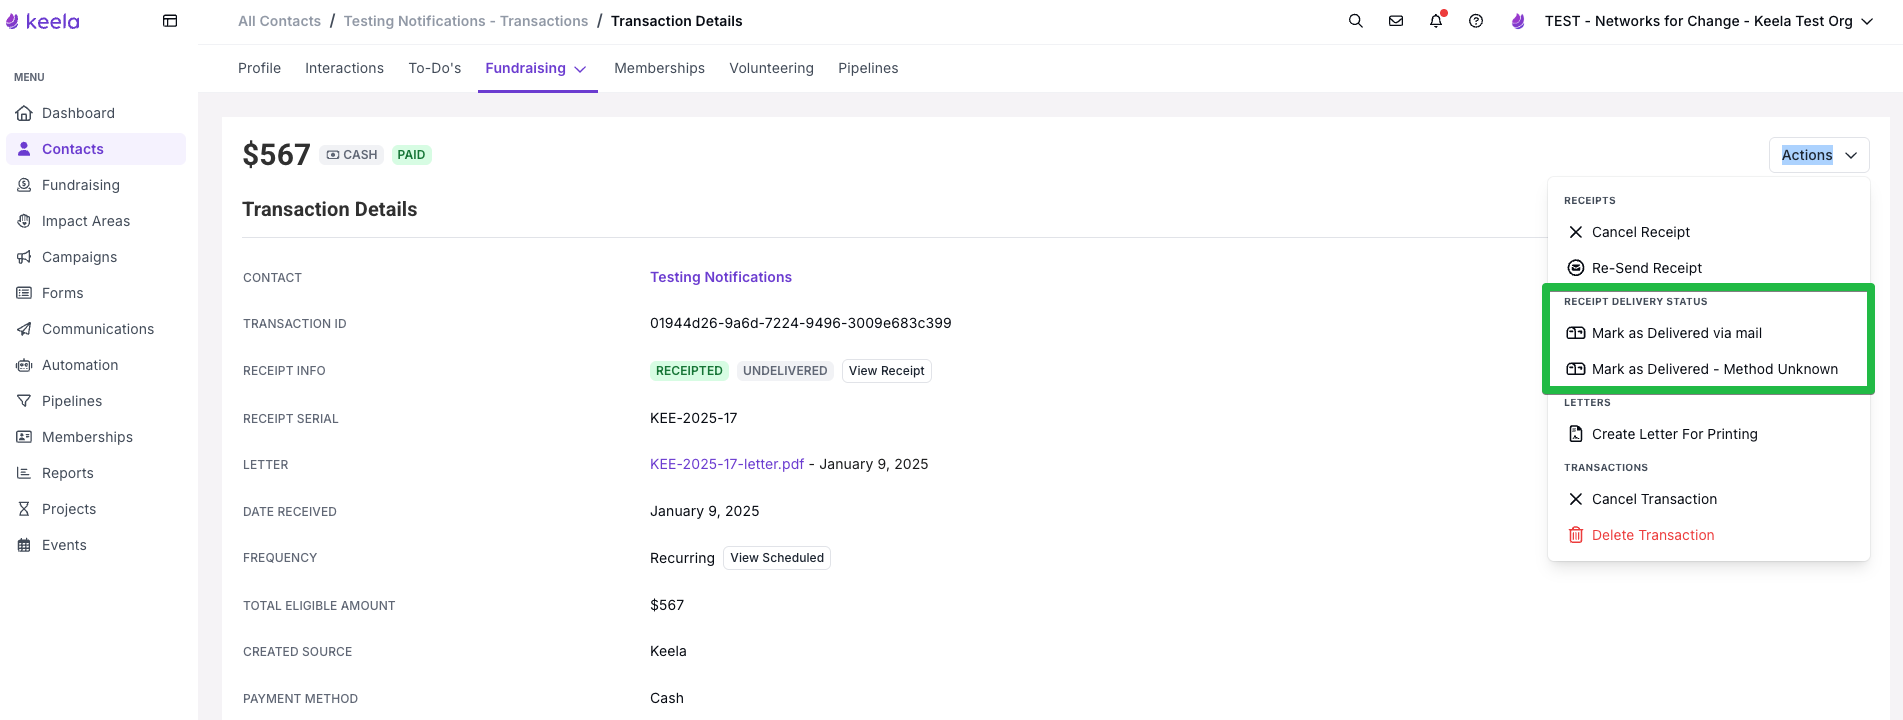Image resolution: width=1903 pixels, height=720 pixels.
Task: Go to All Contacts breadcrumb
Action: 279,21
